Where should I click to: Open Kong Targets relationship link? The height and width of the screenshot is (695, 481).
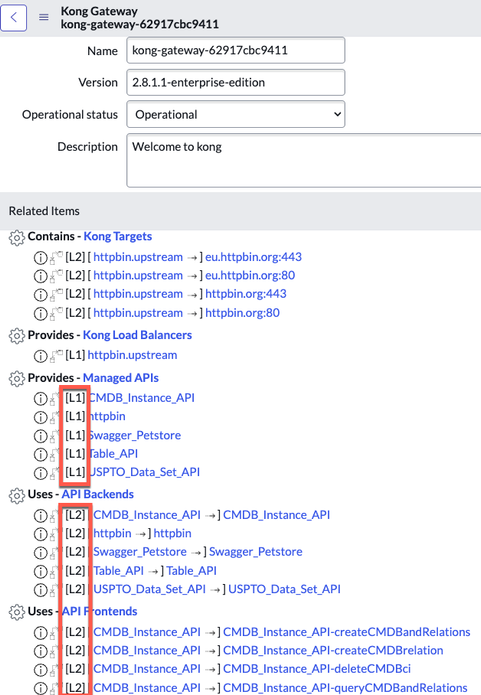pyautogui.click(x=117, y=236)
